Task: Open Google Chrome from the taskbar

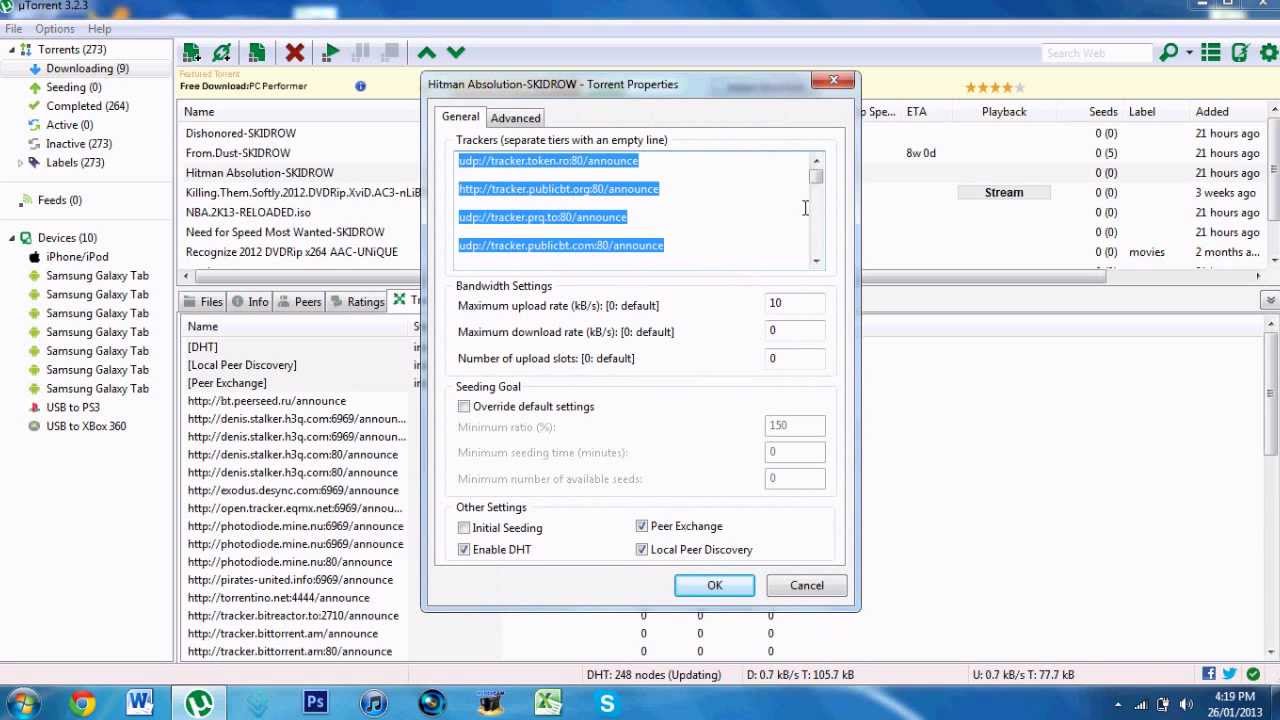Action: [x=82, y=704]
